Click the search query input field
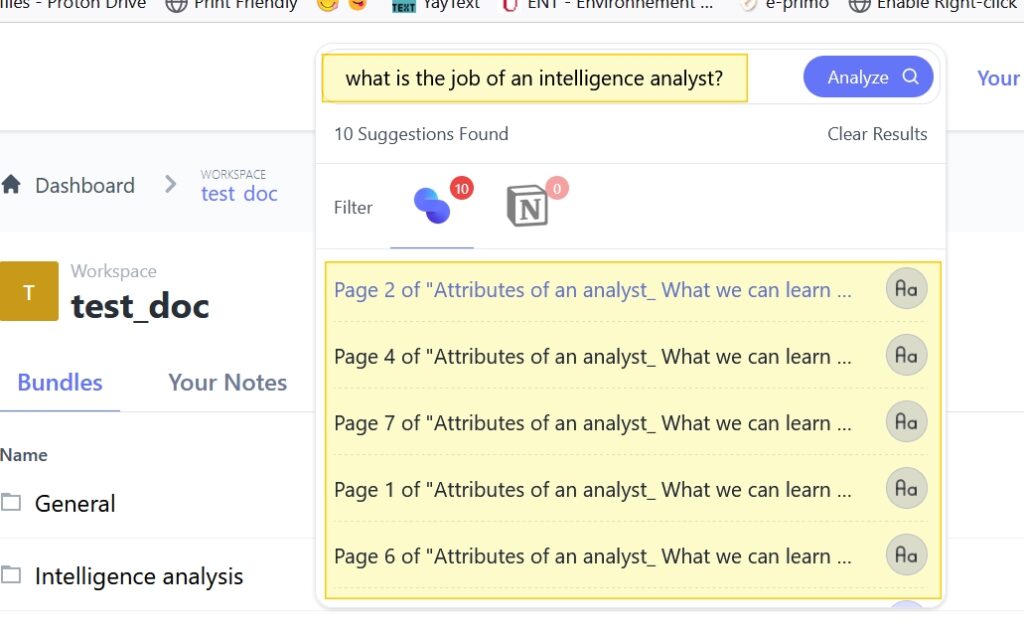The width and height of the screenshot is (1024, 634). (x=533, y=78)
